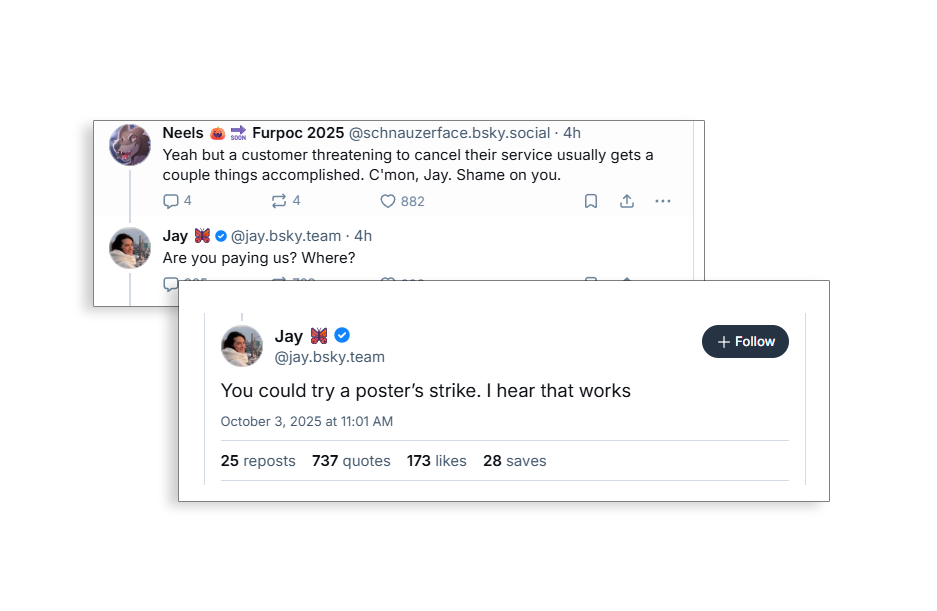Show the 173 likes list

pyautogui.click(x=436, y=461)
